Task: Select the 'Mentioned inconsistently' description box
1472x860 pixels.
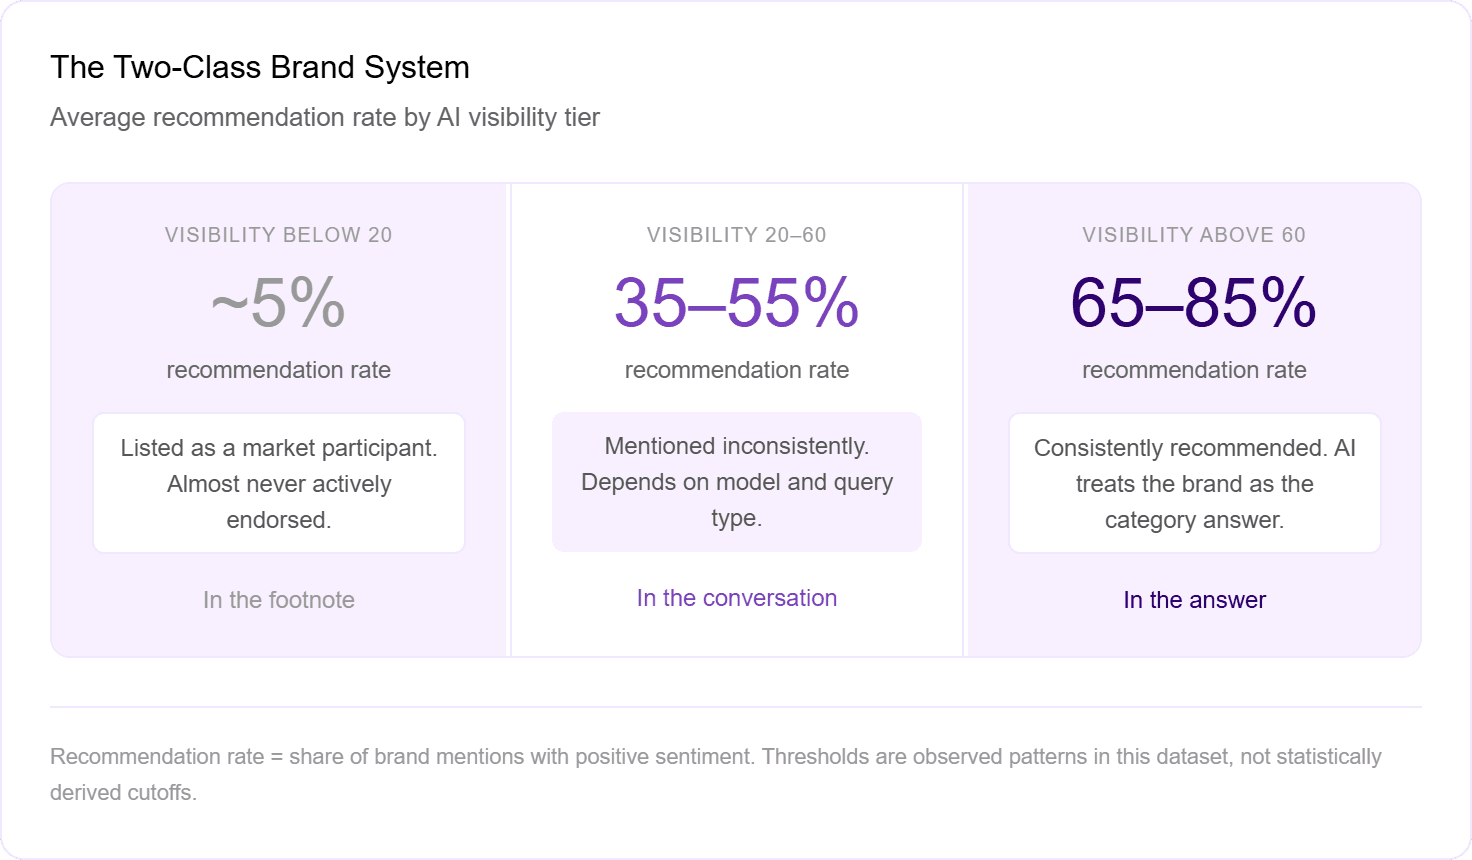Action: click(737, 482)
